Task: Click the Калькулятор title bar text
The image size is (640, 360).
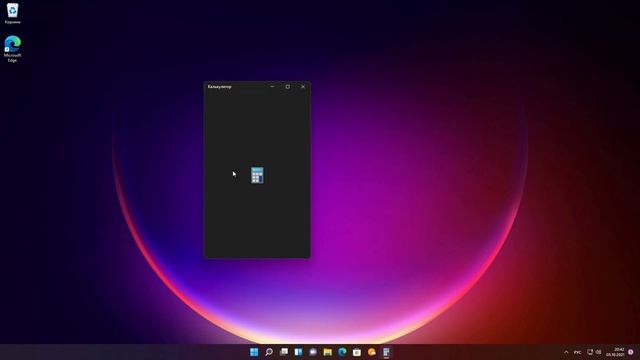Action: tap(220, 87)
